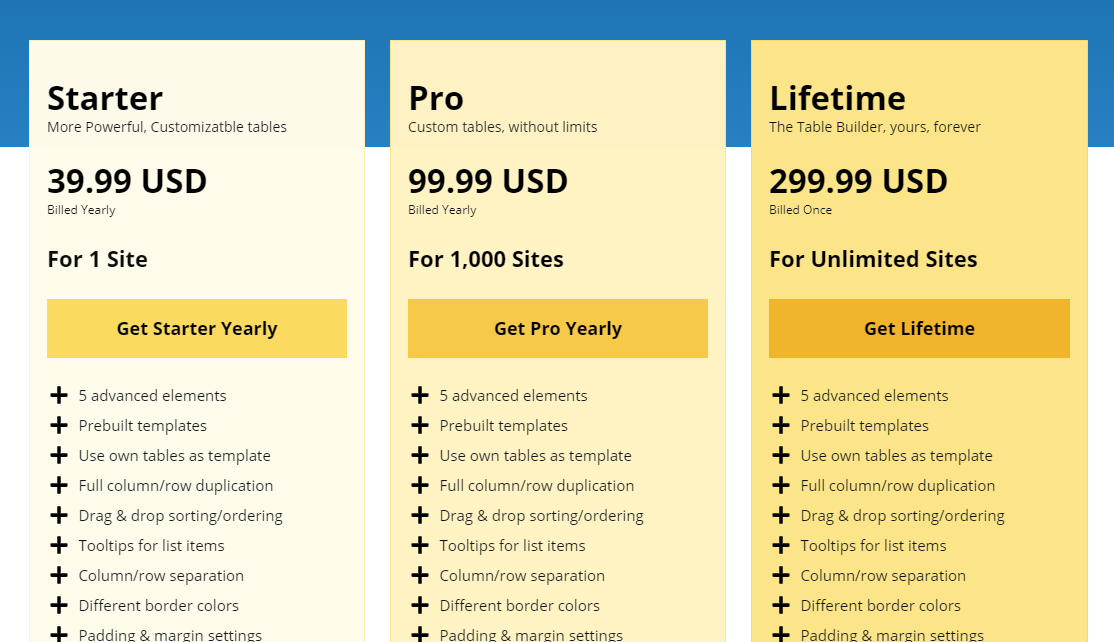Click Lifetime 'Different border colors' feature text
1114x642 pixels.
880,606
